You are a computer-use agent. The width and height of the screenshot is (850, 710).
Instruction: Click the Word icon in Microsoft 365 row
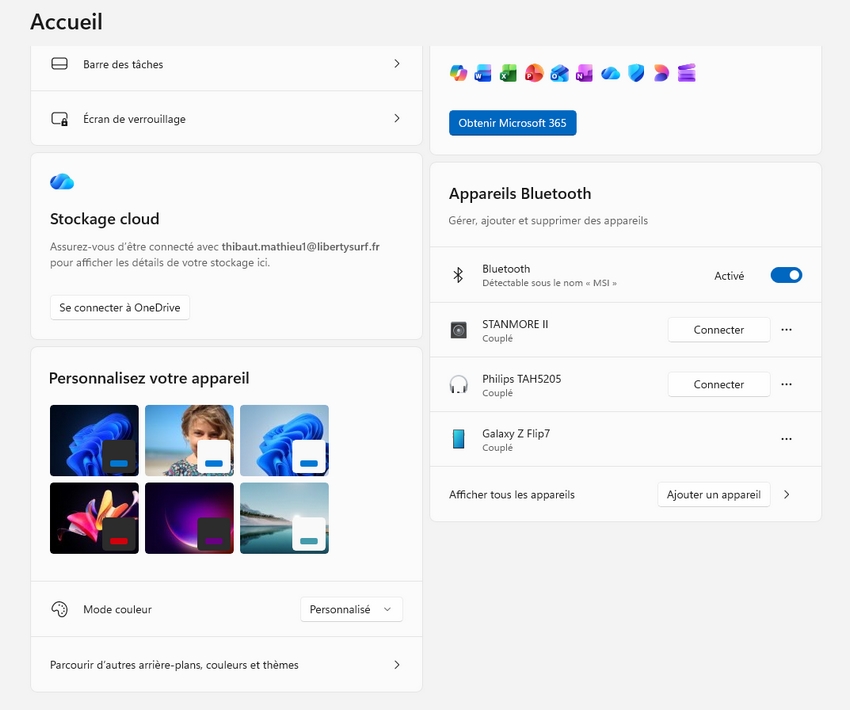click(x=483, y=73)
